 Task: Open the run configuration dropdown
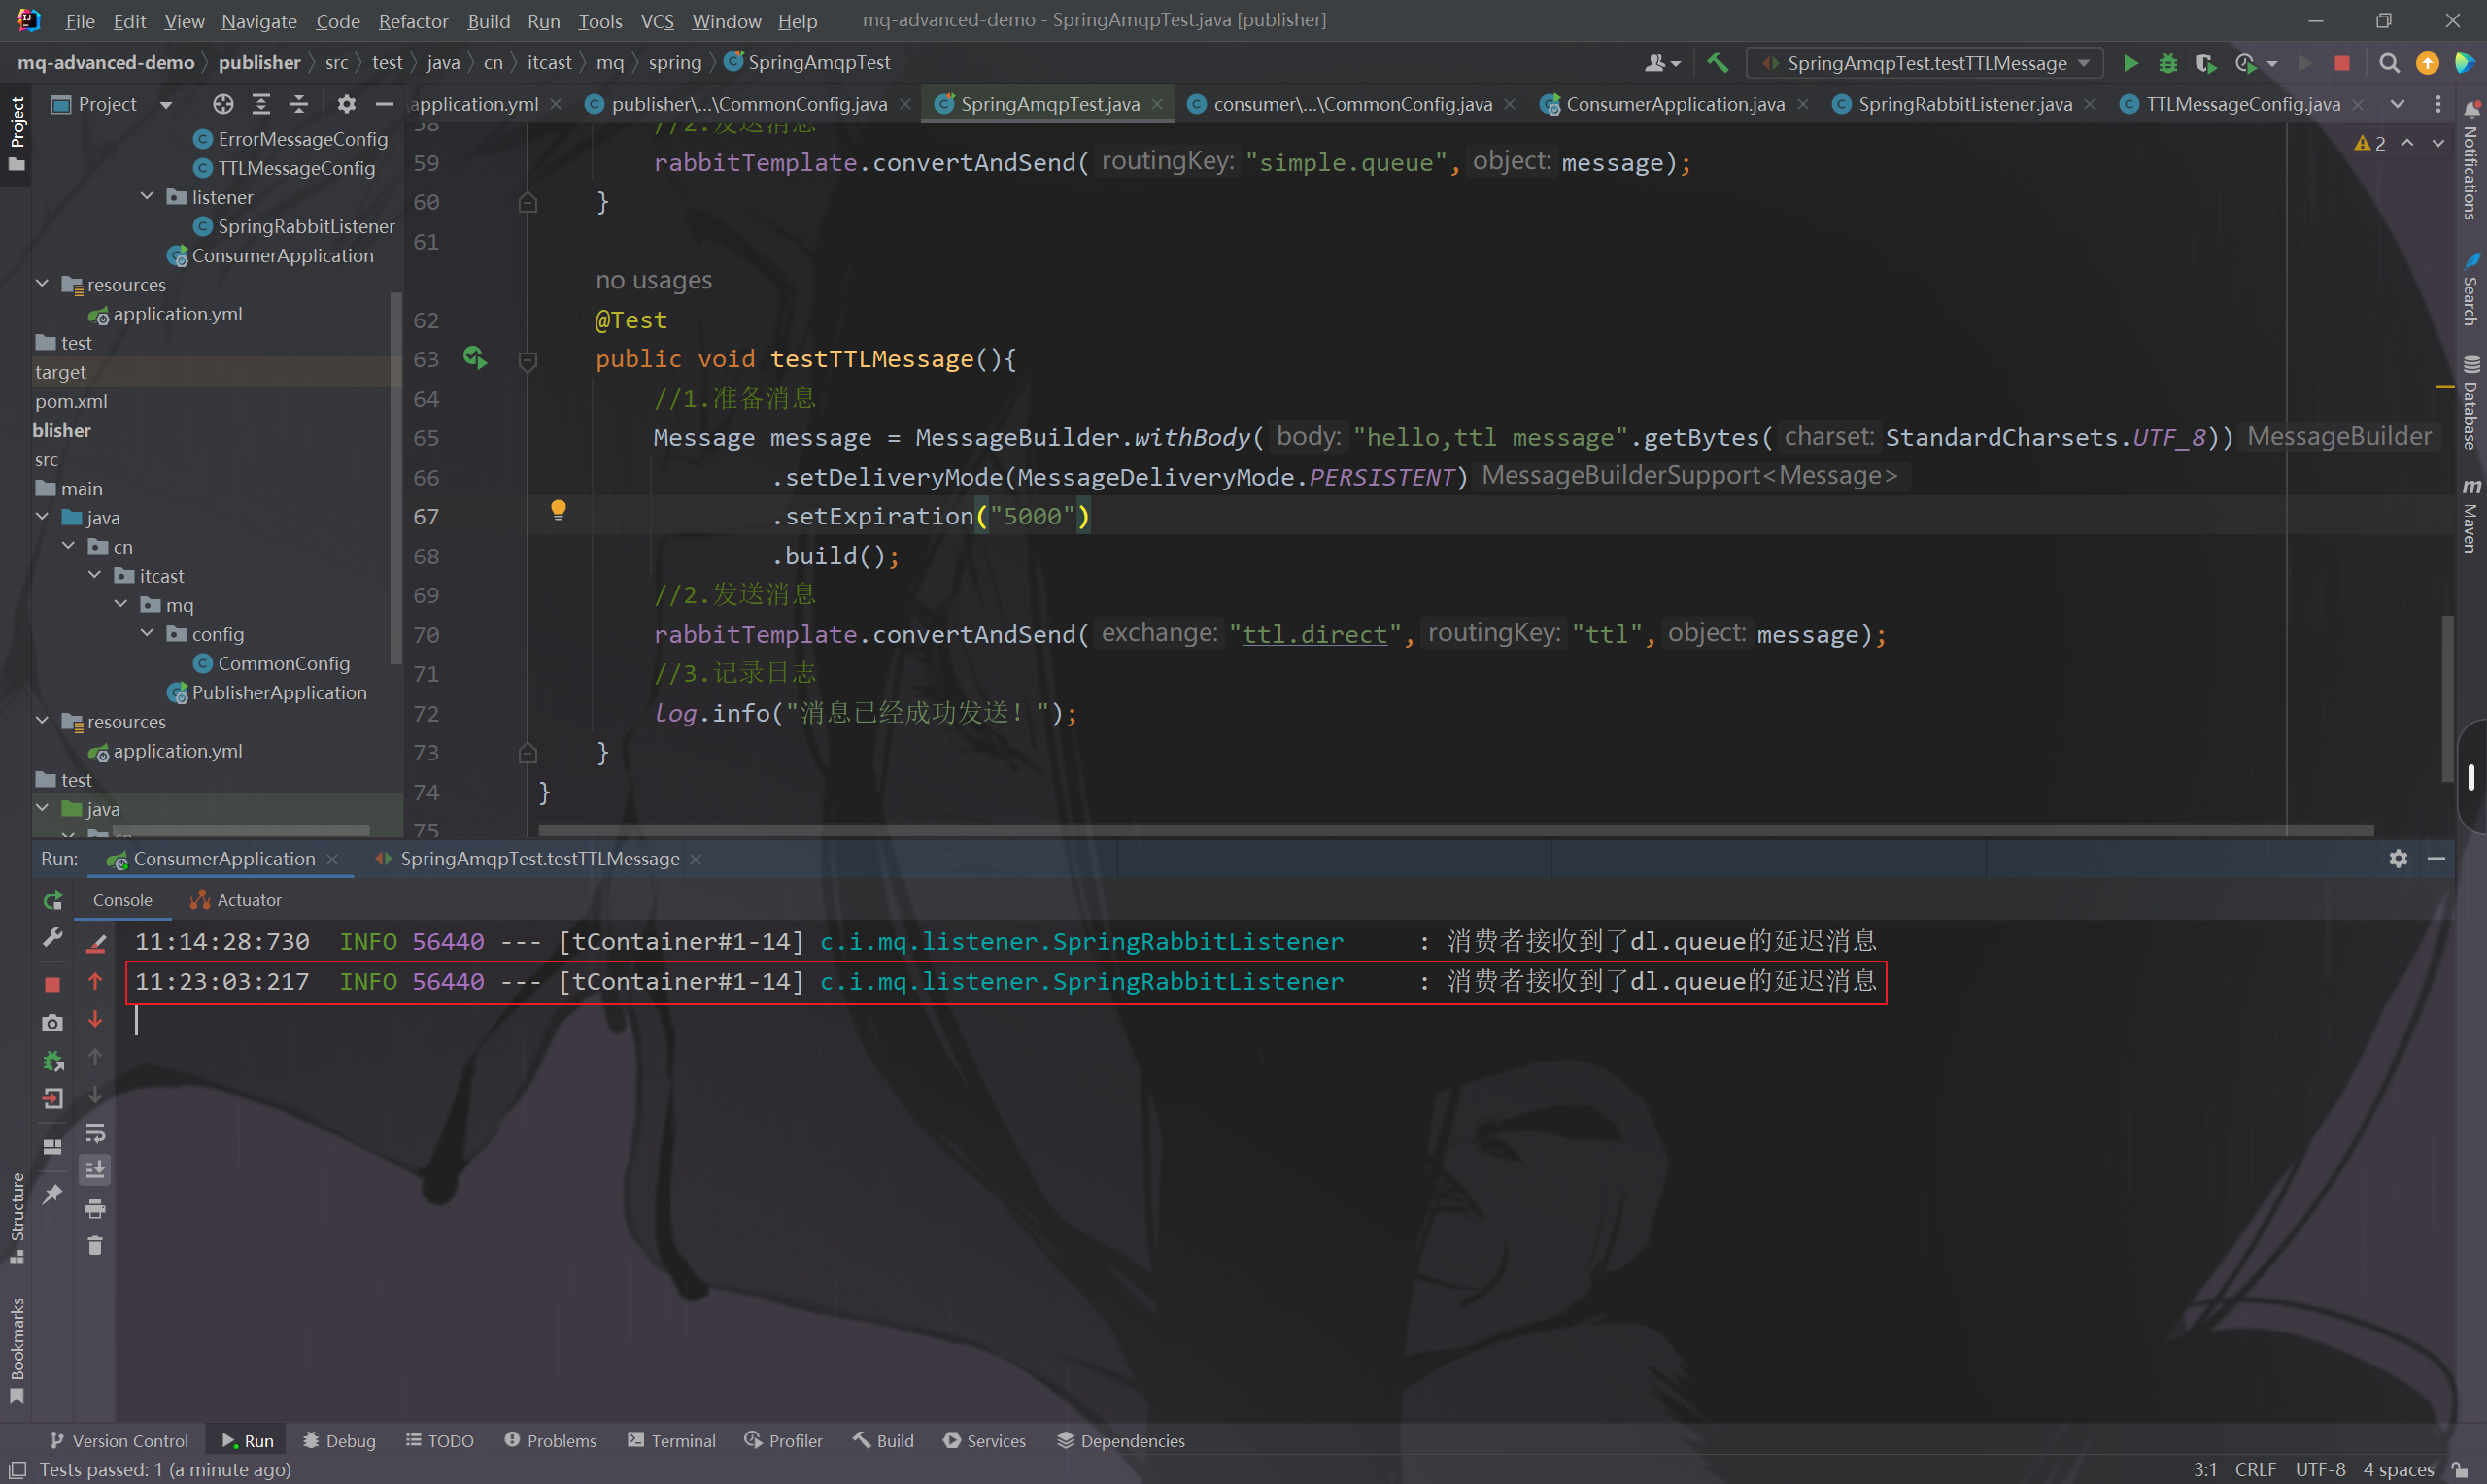(x=1925, y=63)
